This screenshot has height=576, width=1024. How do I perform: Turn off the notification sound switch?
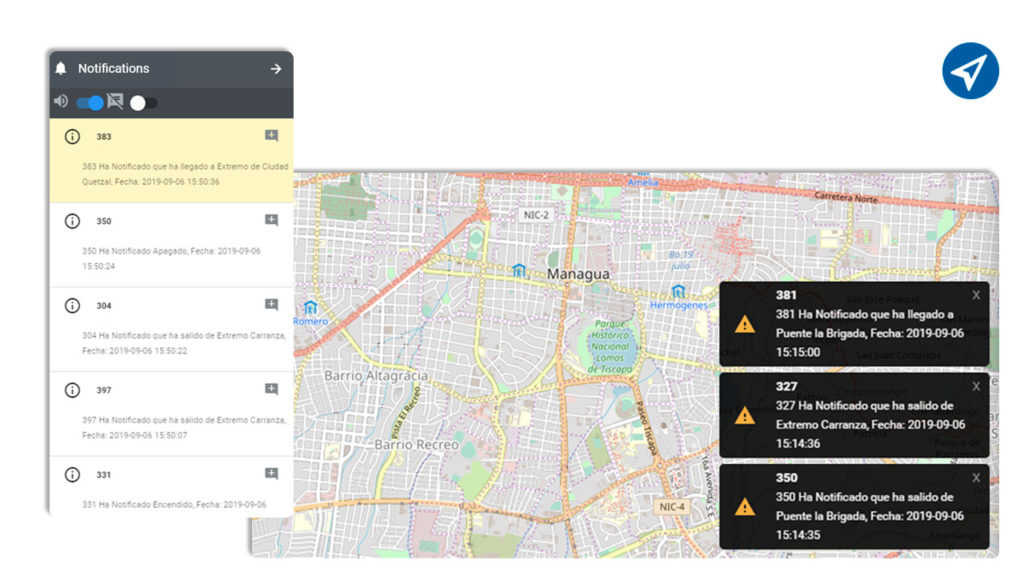[x=90, y=103]
